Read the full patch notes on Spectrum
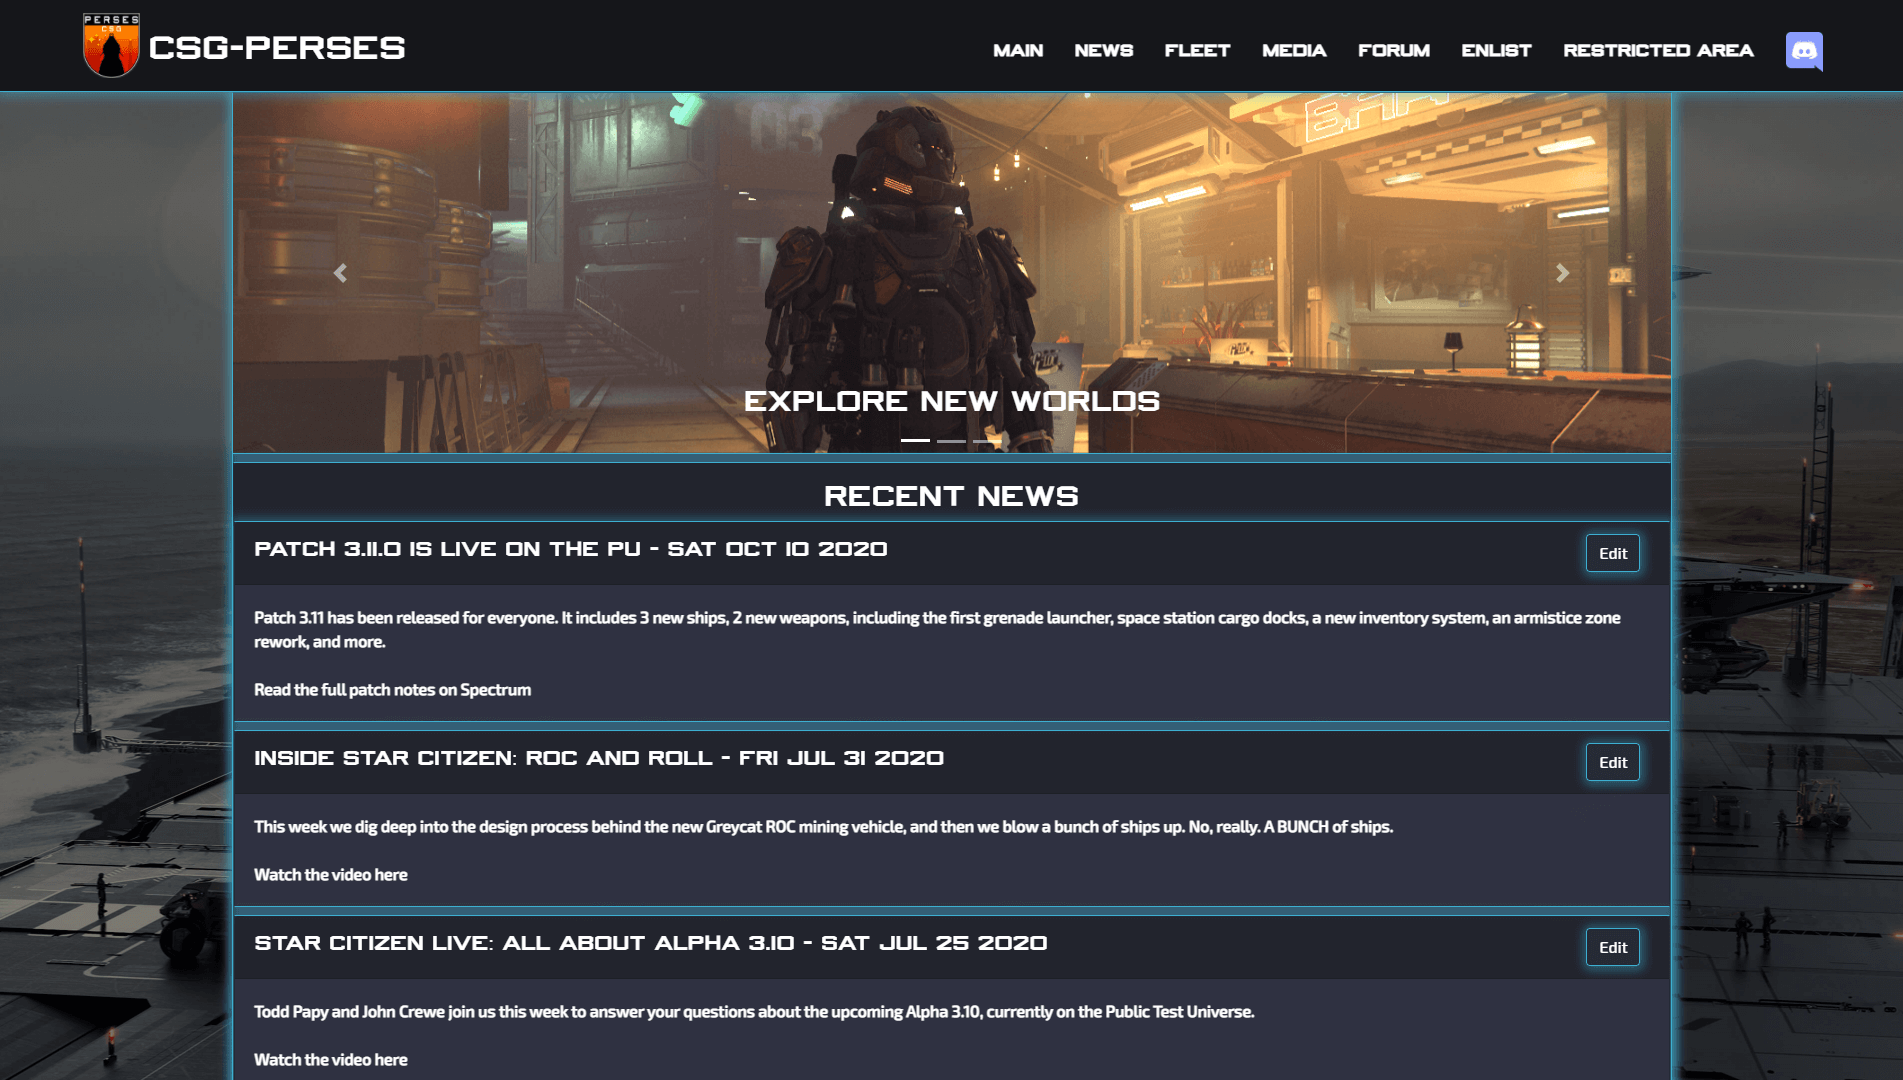The image size is (1903, 1080). tap(392, 690)
